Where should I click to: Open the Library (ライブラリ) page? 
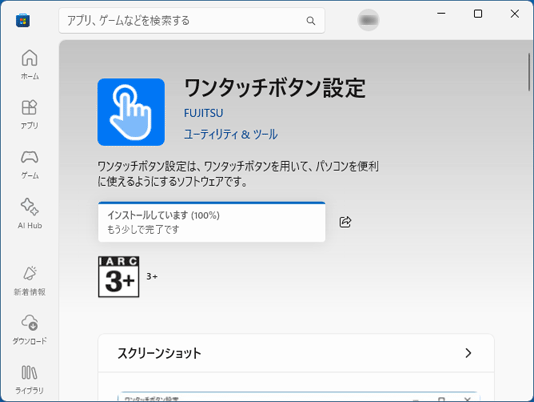click(x=30, y=380)
